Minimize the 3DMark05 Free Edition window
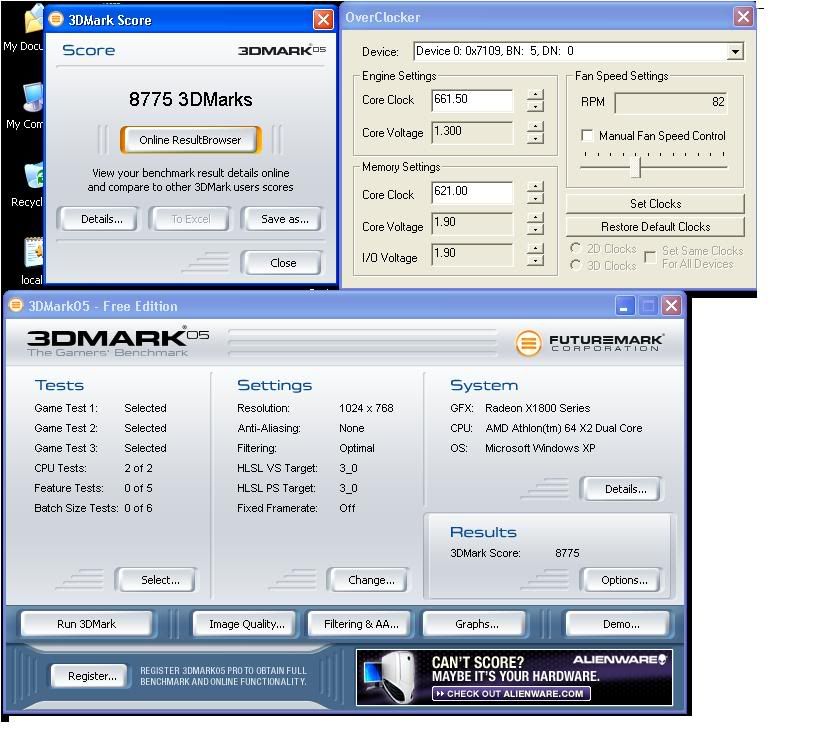 coord(625,306)
